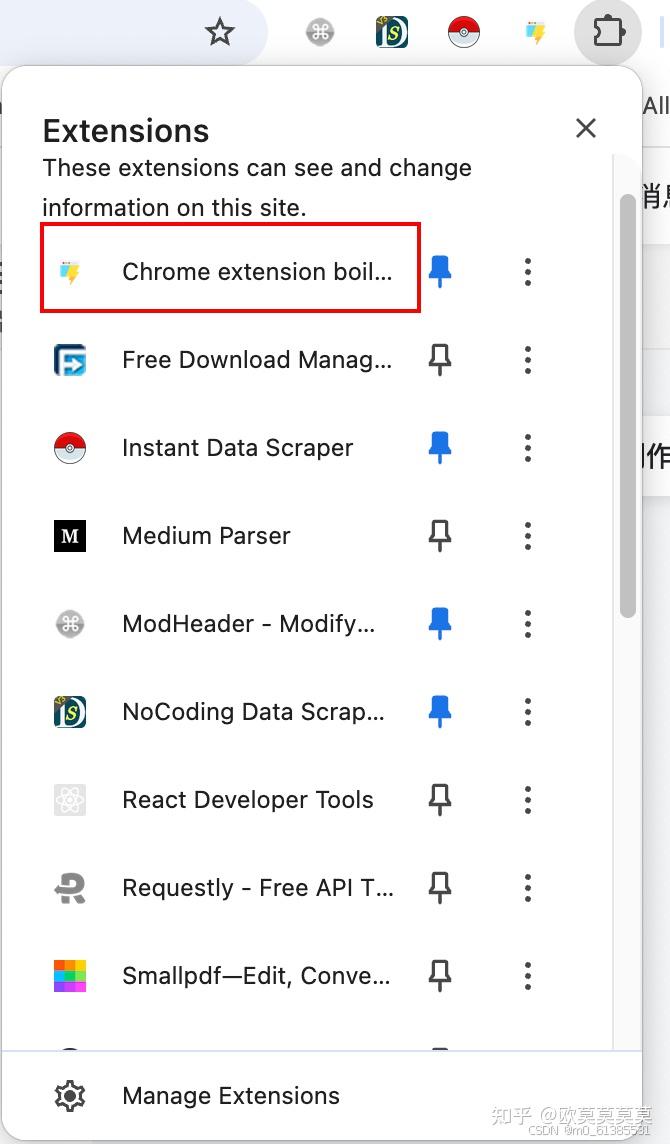Open Medium Parser extension from the list

206,536
